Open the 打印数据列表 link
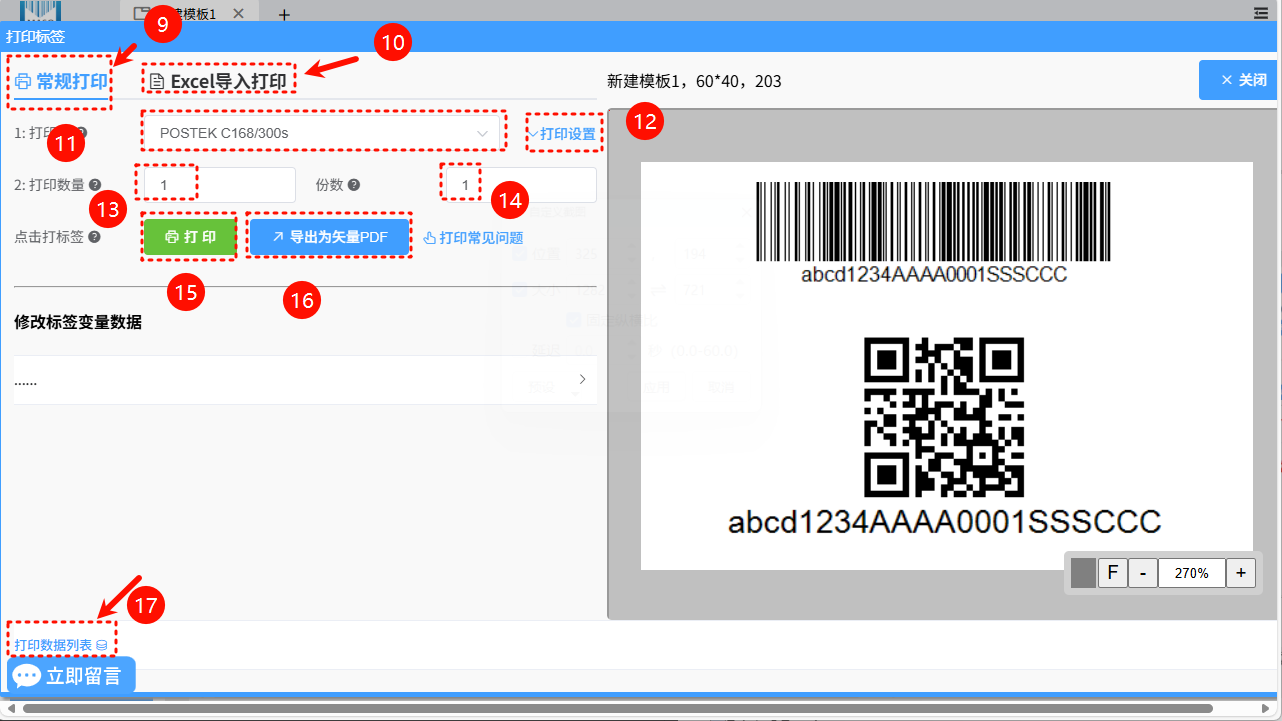Viewport: 1282px width, 721px height. (61, 645)
